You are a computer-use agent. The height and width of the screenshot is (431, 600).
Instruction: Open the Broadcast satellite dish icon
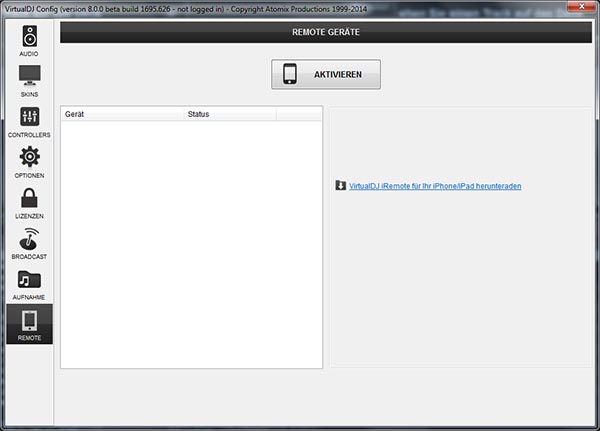click(x=29, y=239)
